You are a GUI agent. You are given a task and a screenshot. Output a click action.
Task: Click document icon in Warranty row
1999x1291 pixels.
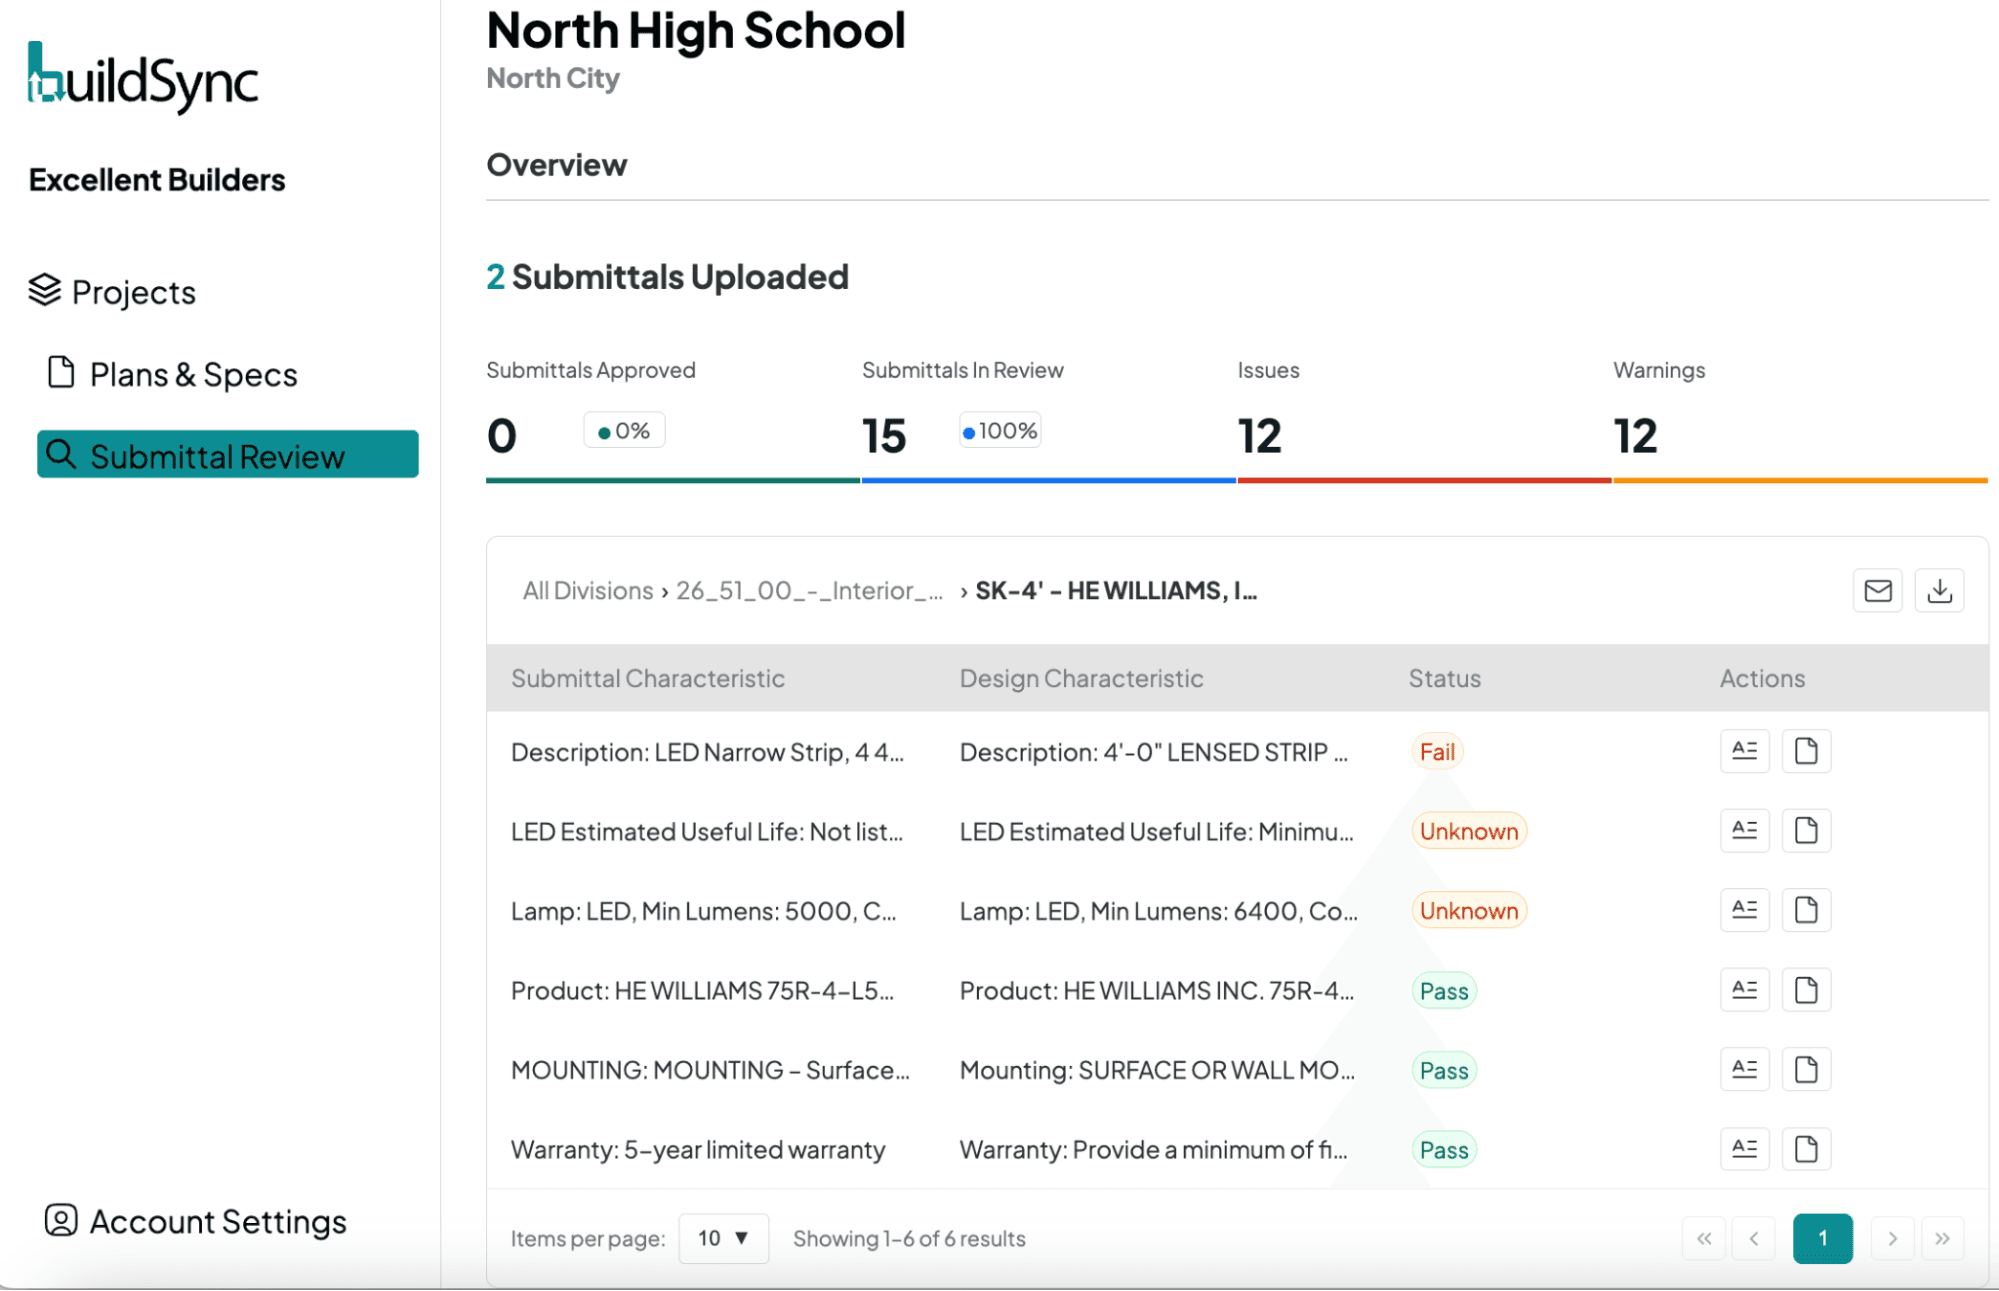[x=1806, y=1149]
